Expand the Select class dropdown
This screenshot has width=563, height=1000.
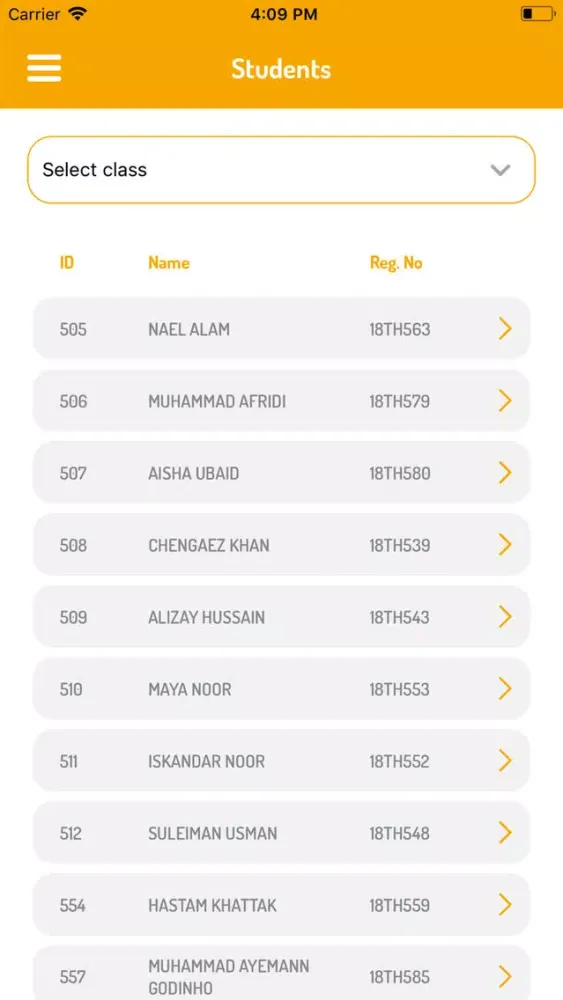point(281,170)
